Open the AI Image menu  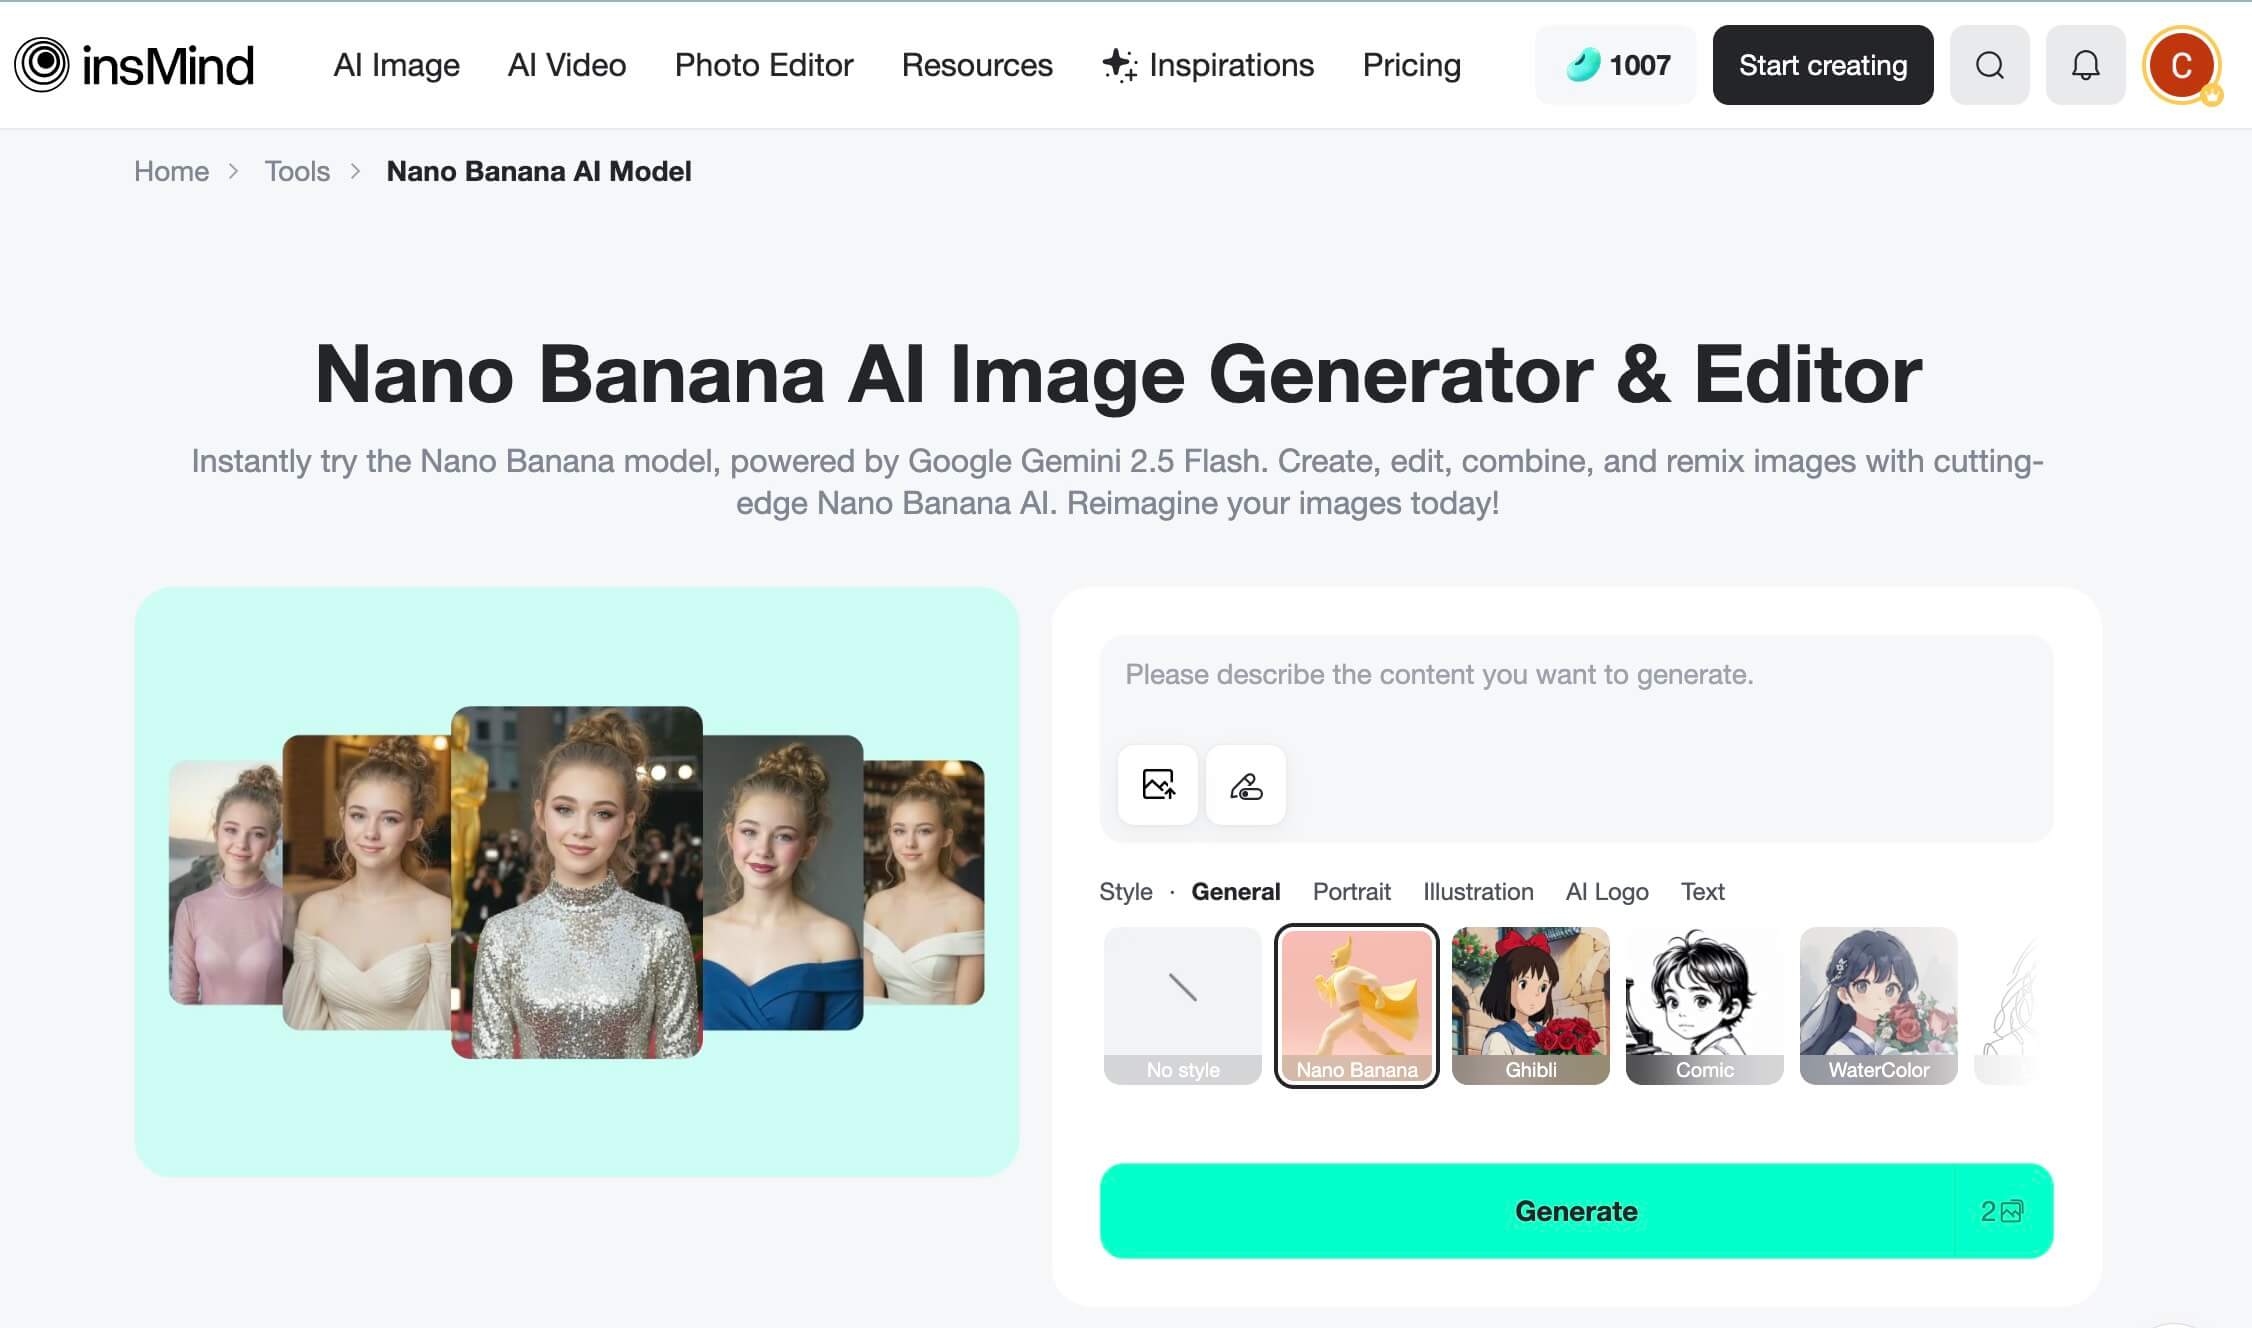(x=396, y=65)
